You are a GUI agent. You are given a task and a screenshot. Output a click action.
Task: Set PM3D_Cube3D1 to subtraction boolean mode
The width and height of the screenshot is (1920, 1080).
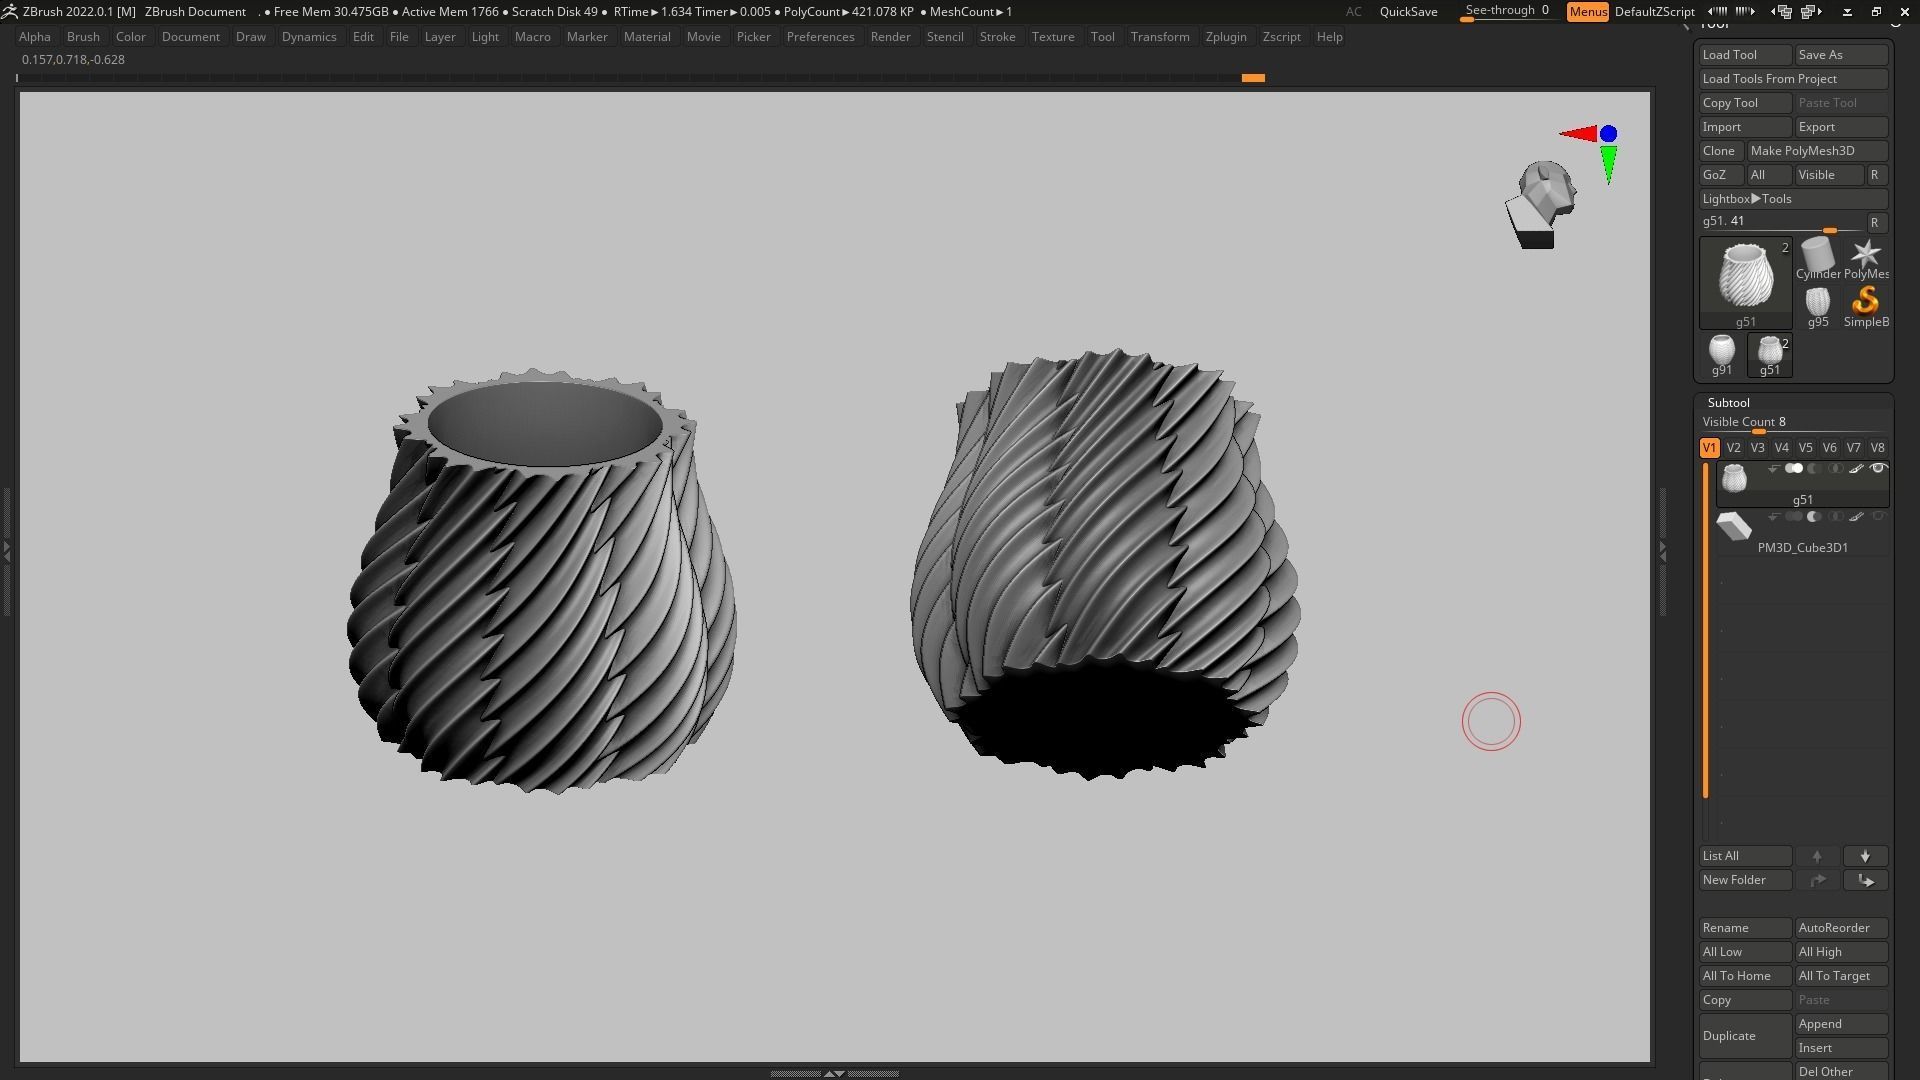point(1814,517)
